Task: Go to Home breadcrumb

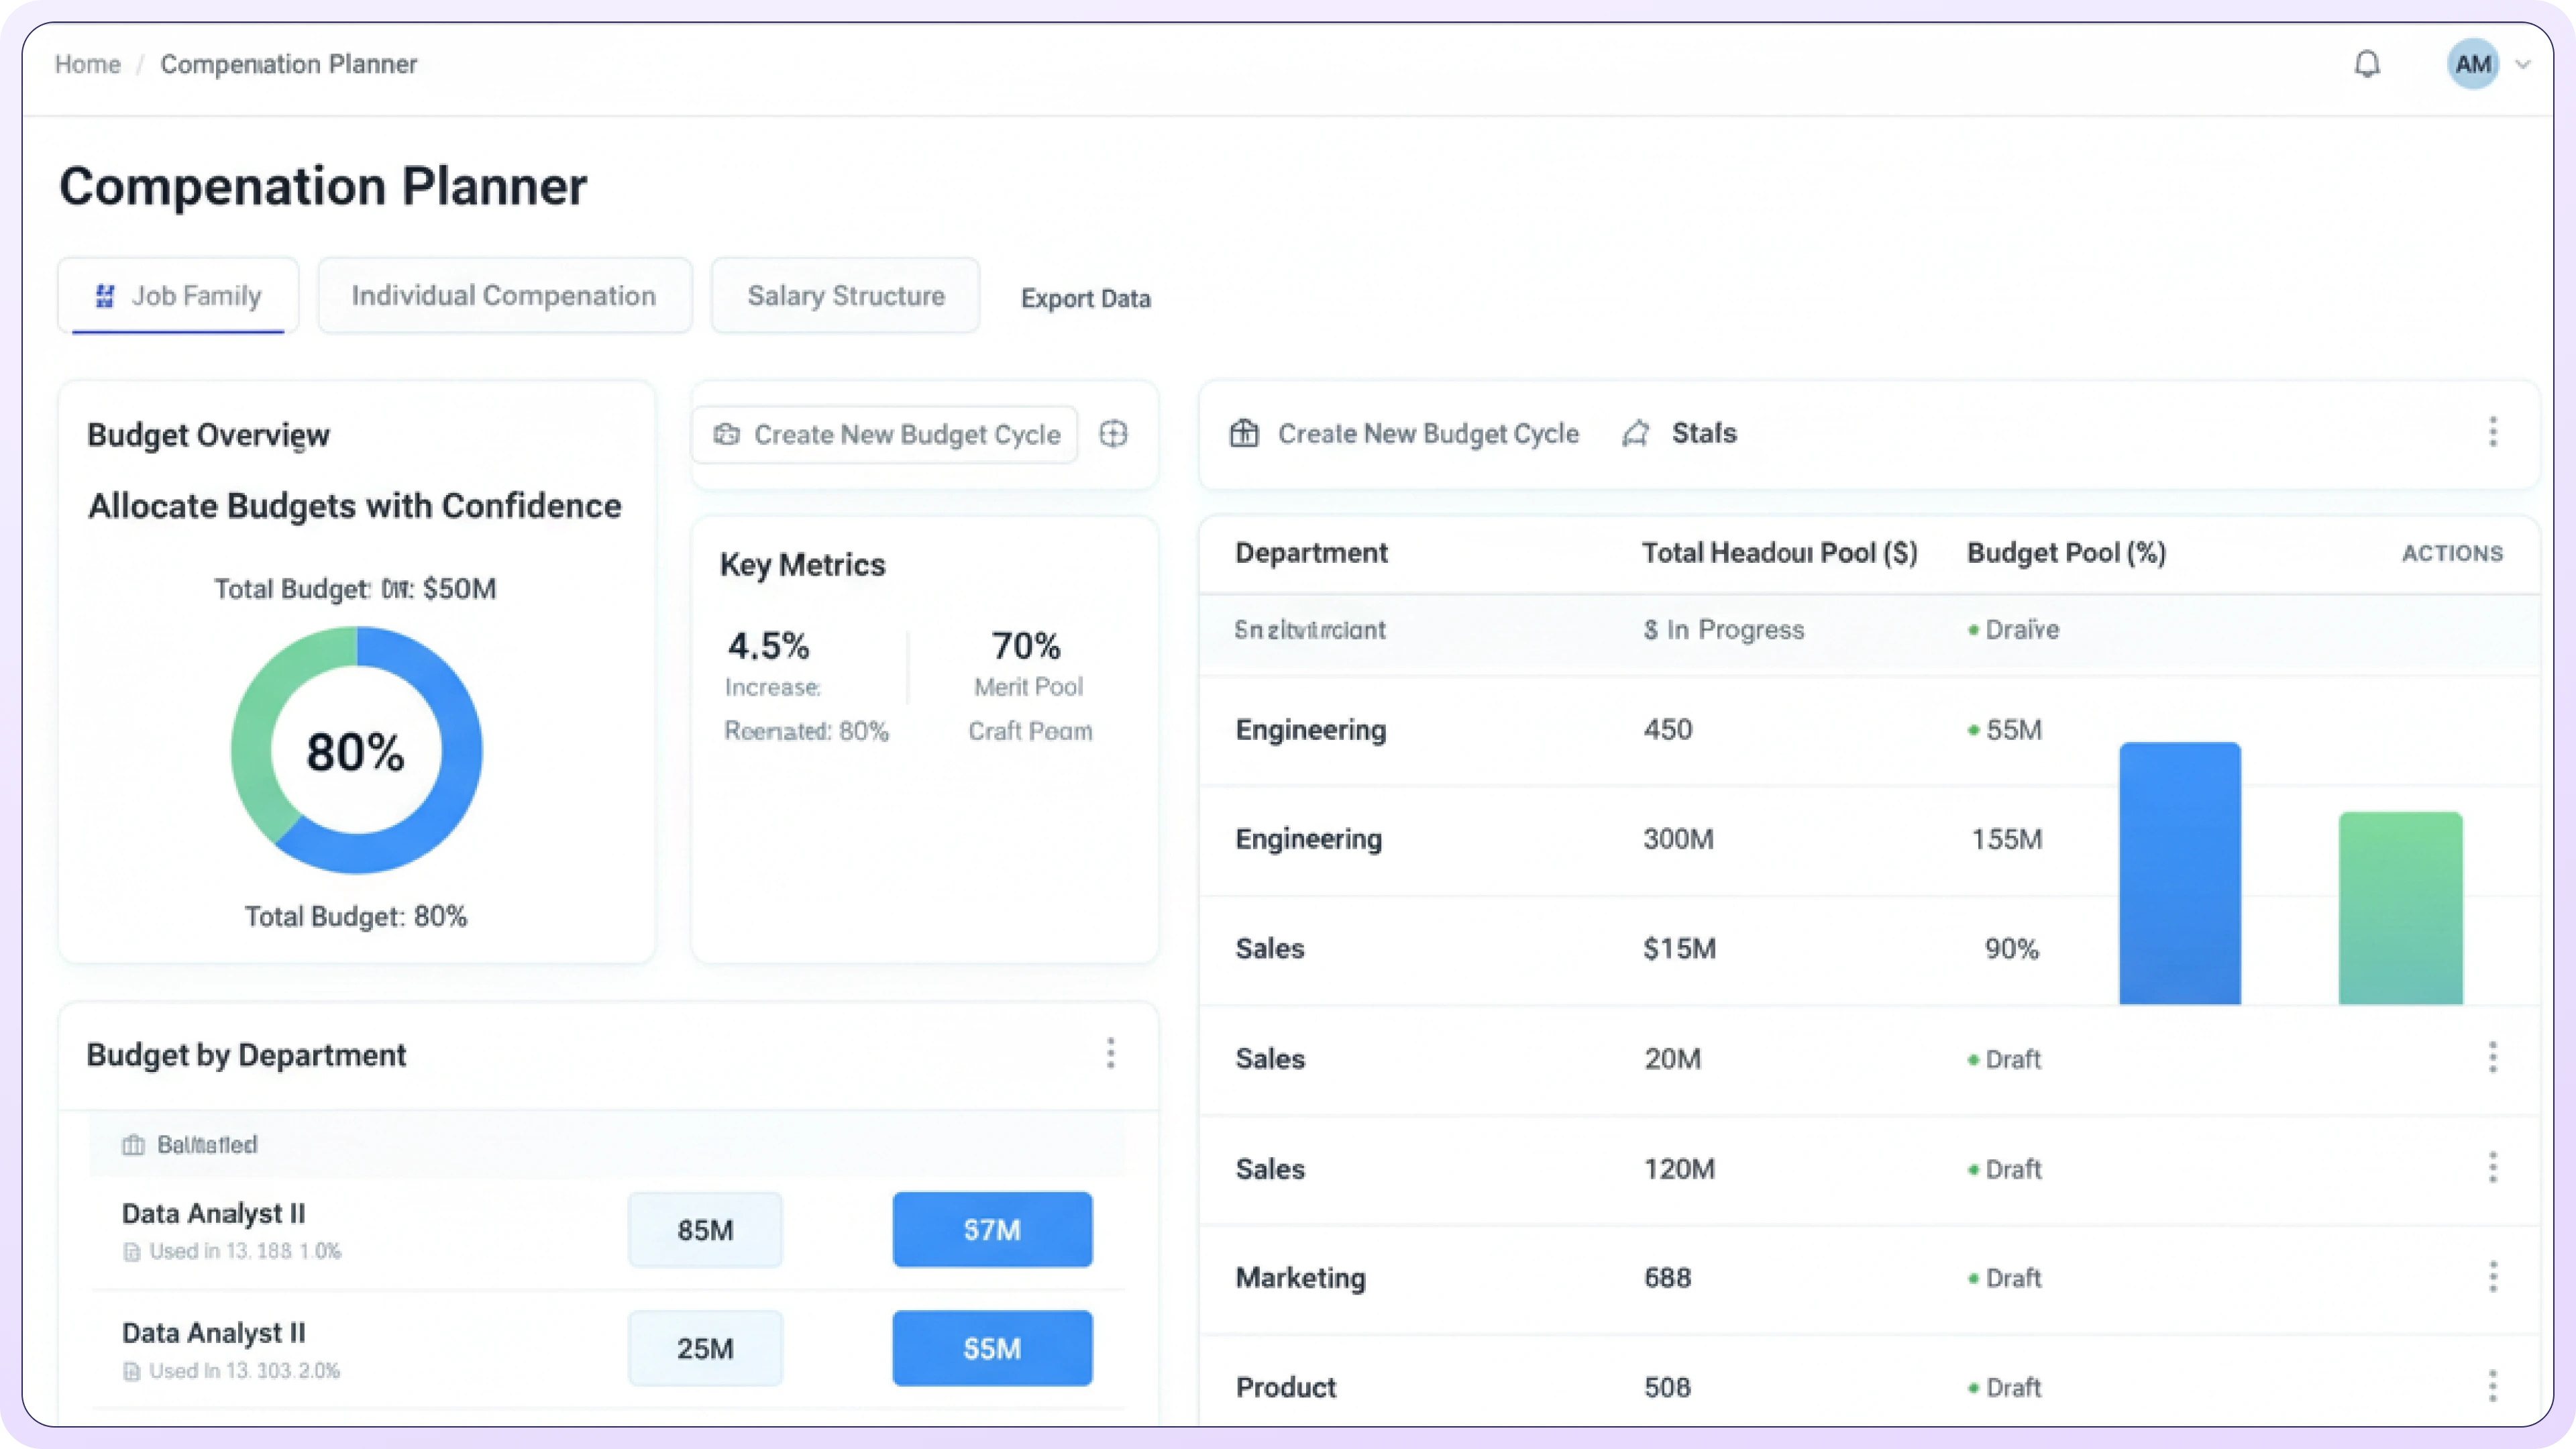Action: [87, 65]
